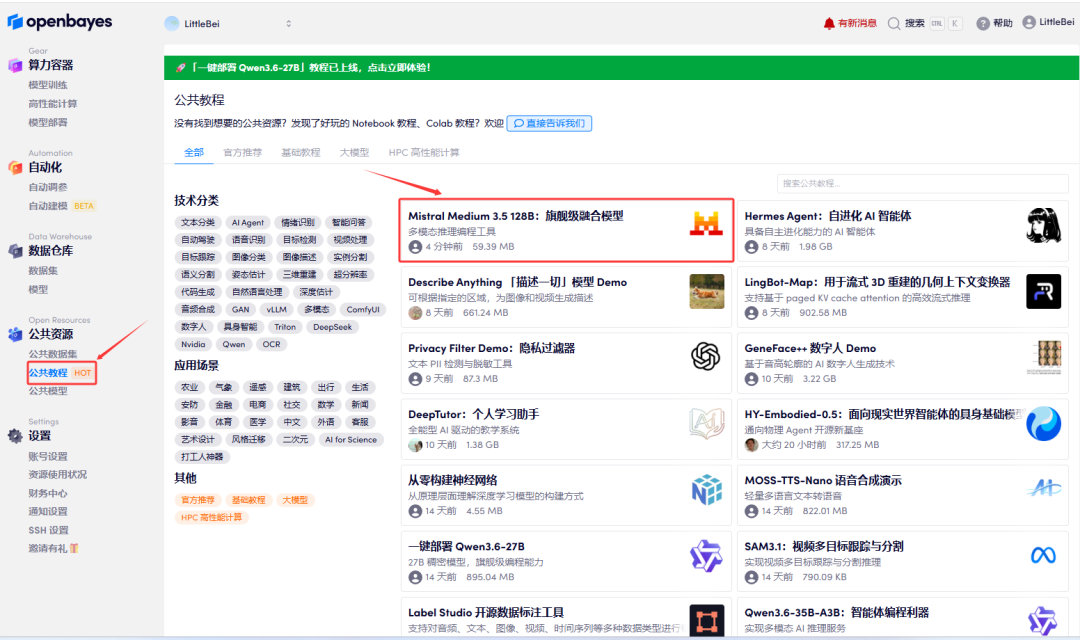Click the Qwen logo on 一键部署 Qwen3.6-27B card
Image resolution: width=1080 pixels, height=640 pixels.
[x=706, y=556]
